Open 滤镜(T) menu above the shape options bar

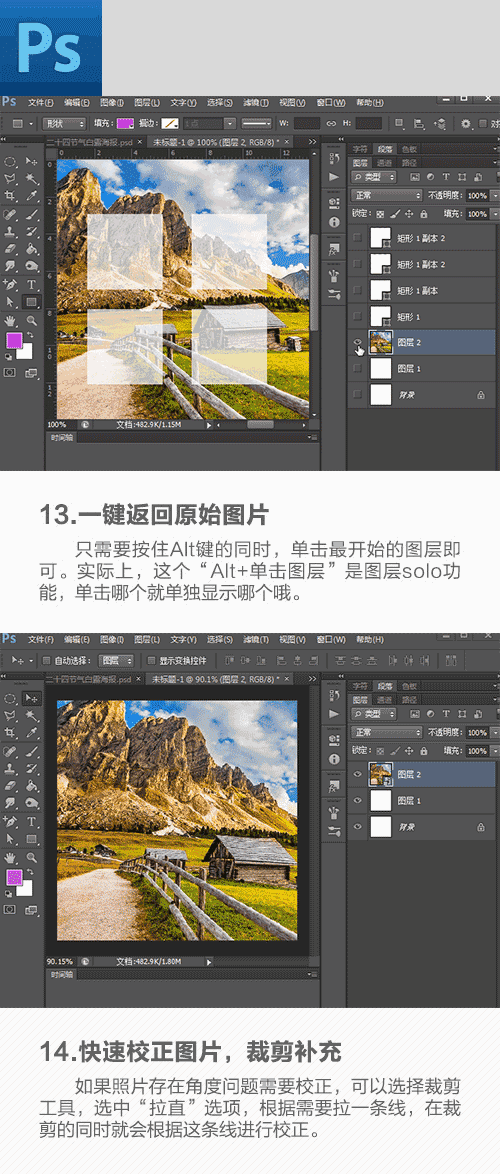pos(256,103)
